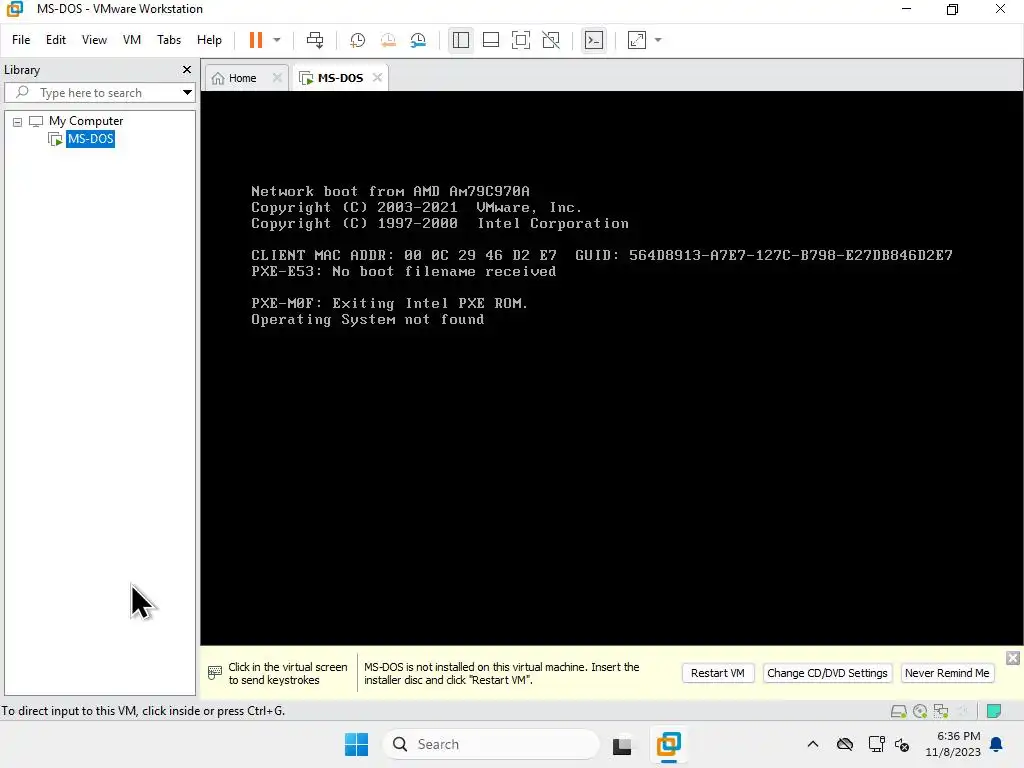Revert the VM to its previous snapshot
The height and width of the screenshot is (768, 1024).
[x=388, y=40]
